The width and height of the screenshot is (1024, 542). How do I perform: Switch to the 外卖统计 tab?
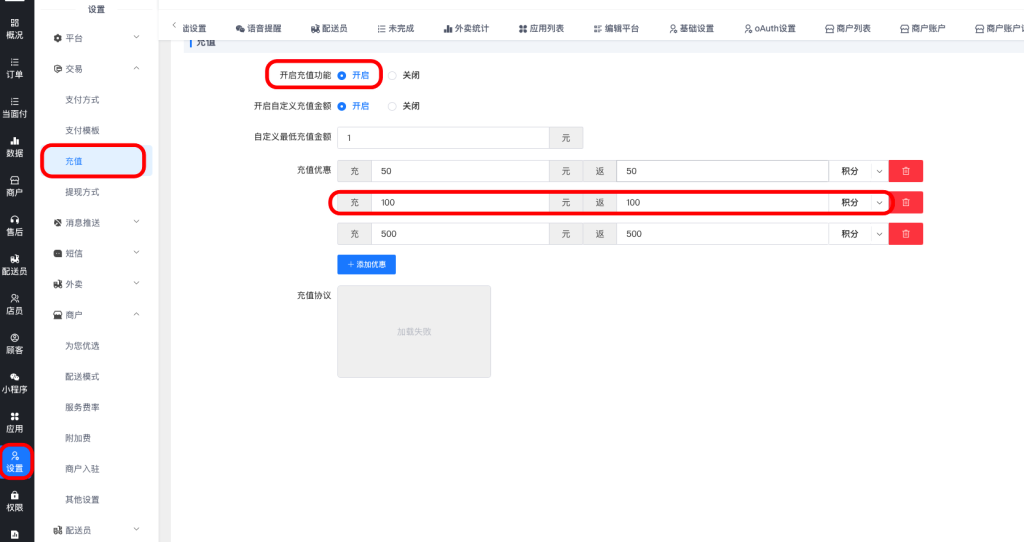click(465, 28)
